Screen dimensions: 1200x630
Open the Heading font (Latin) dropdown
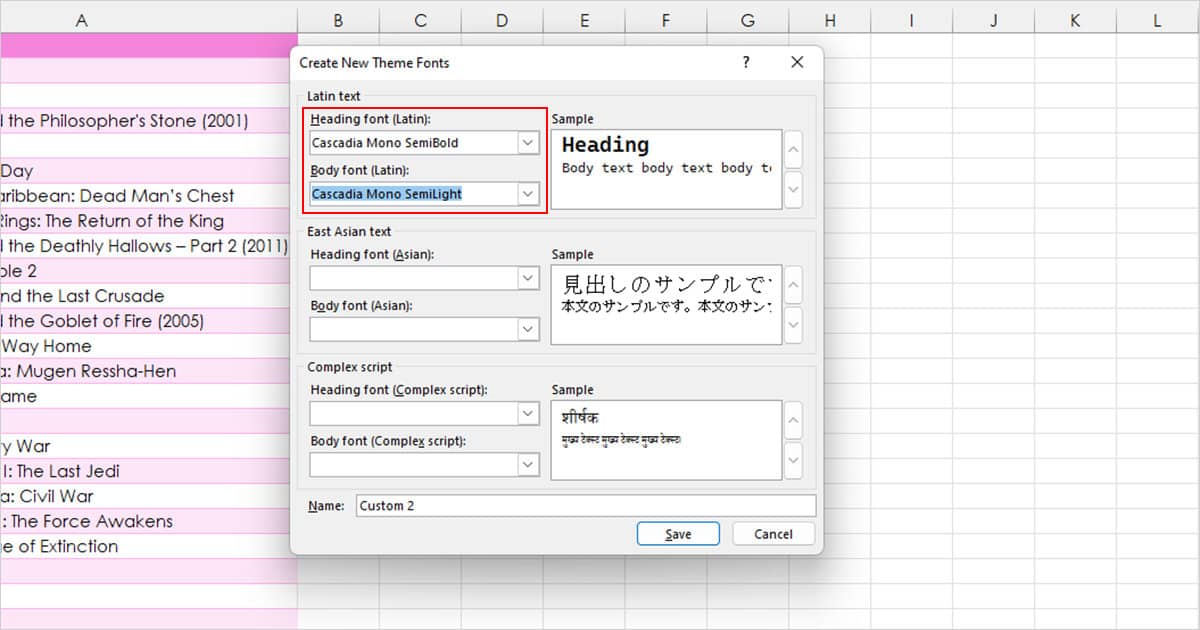(x=529, y=142)
